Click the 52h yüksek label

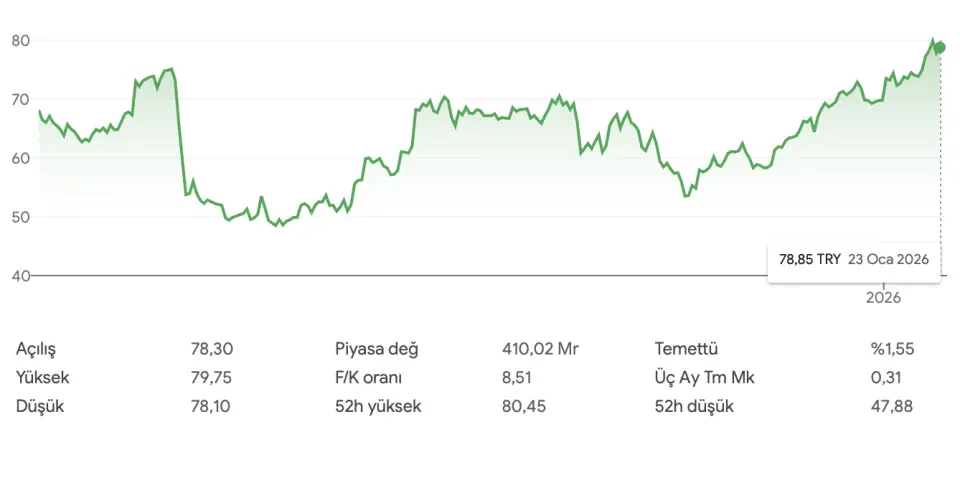pos(378,406)
